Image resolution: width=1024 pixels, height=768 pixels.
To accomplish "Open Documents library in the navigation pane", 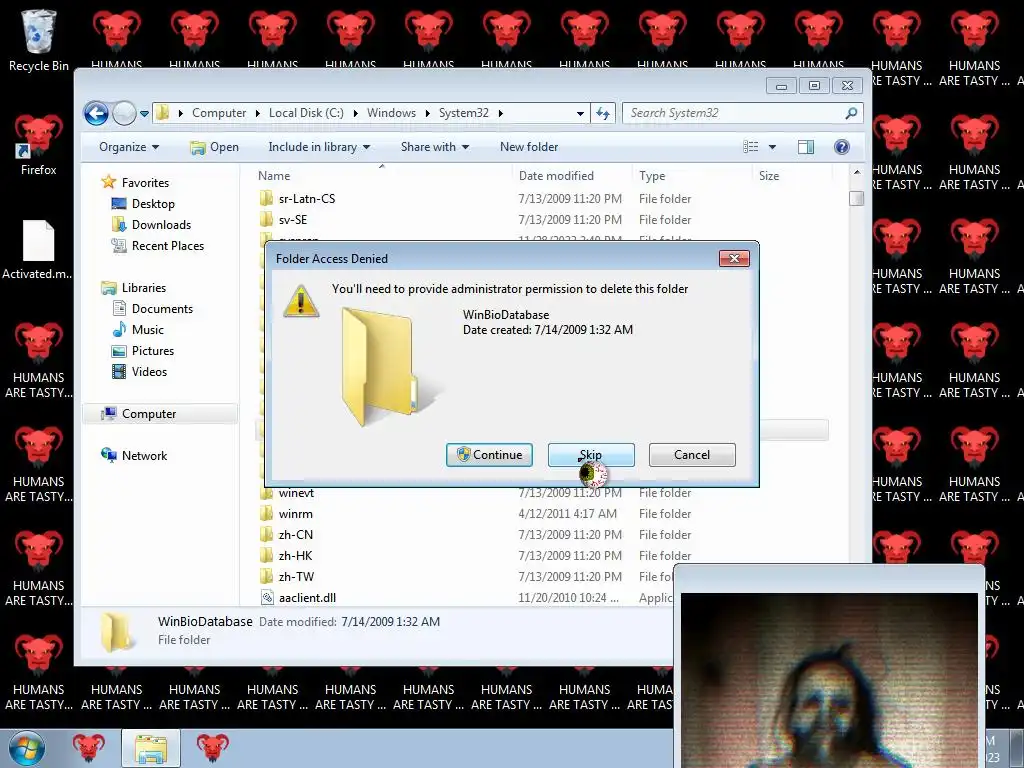I will [153, 309].
